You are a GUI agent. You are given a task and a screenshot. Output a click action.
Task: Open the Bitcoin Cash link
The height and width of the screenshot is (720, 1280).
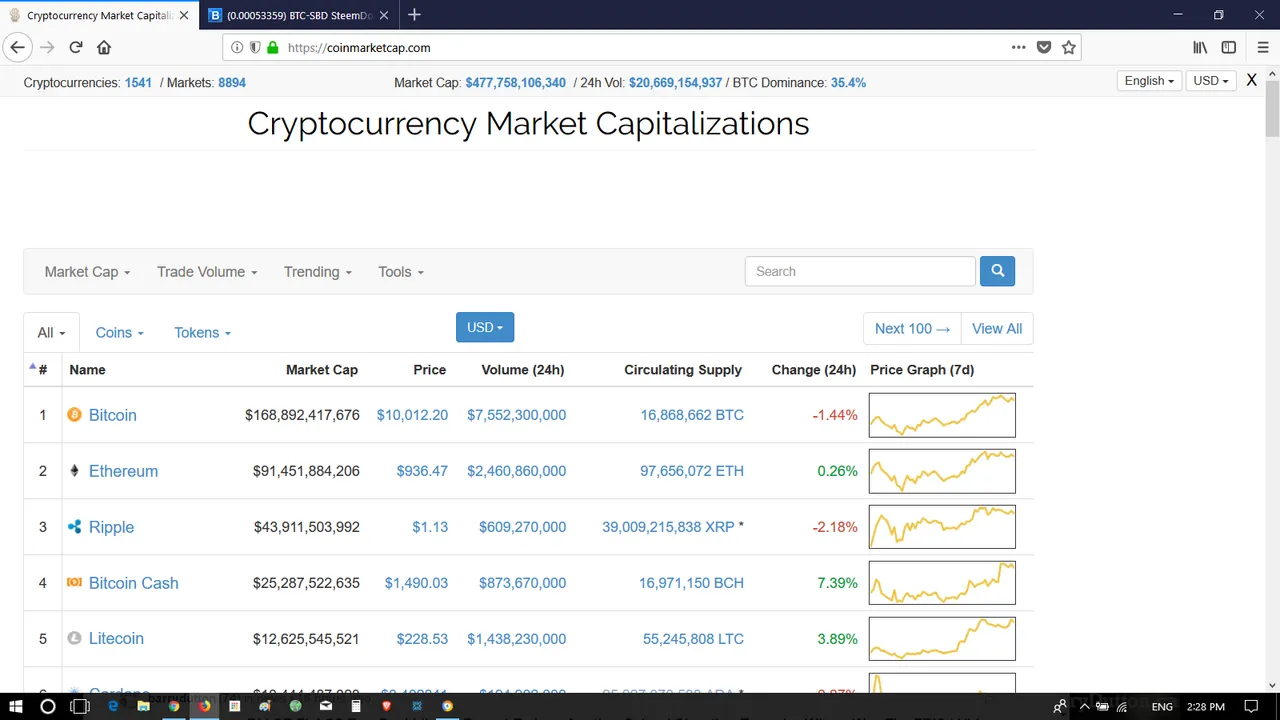click(x=134, y=583)
